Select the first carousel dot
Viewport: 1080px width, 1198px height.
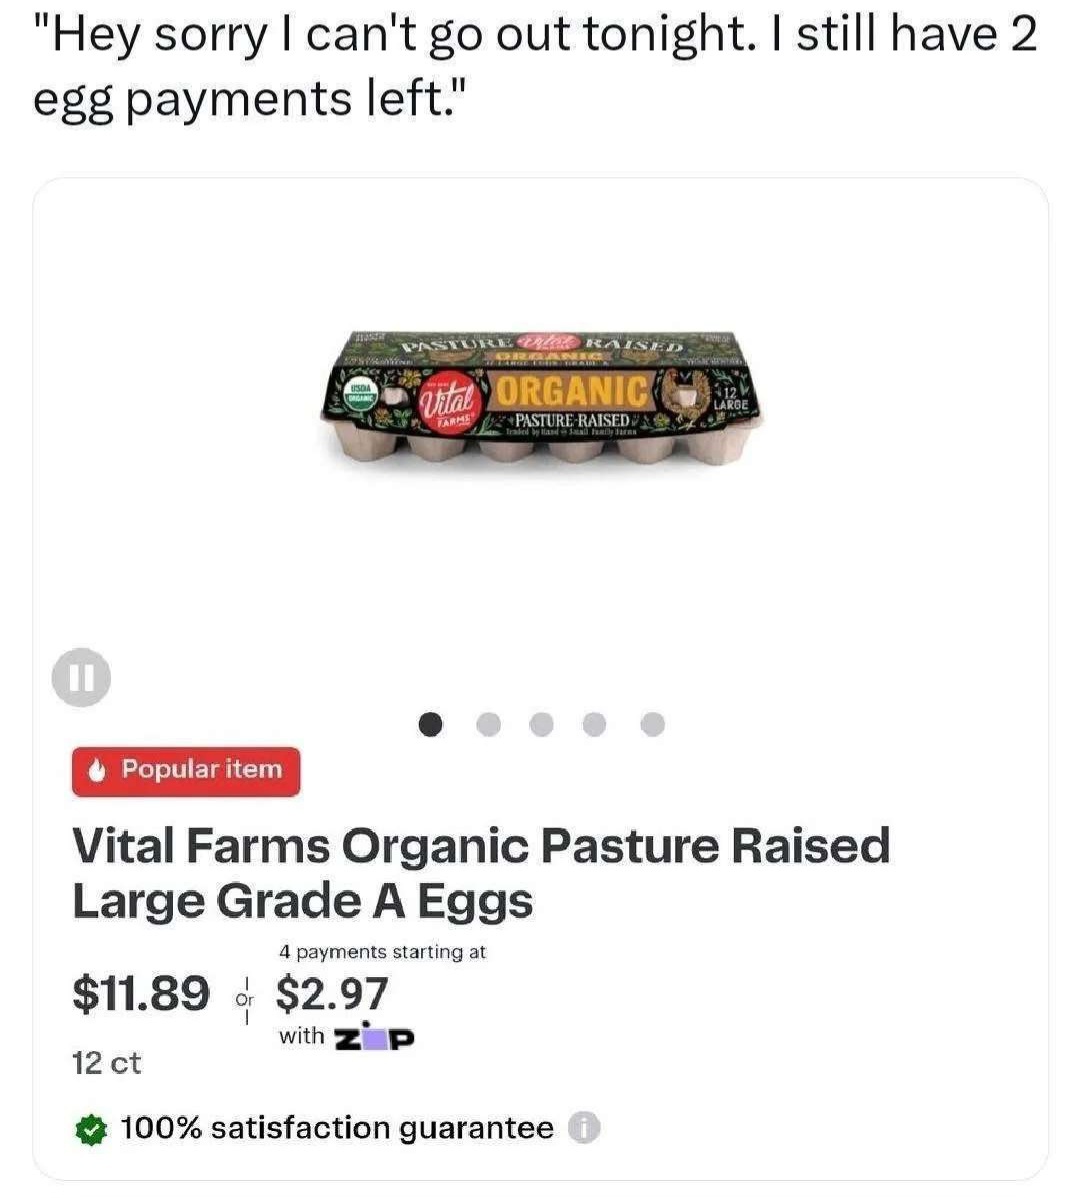(x=431, y=723)
